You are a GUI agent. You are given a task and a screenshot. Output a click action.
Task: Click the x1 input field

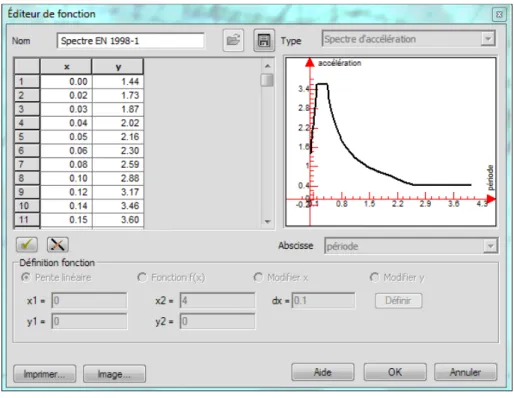point(89,301)
